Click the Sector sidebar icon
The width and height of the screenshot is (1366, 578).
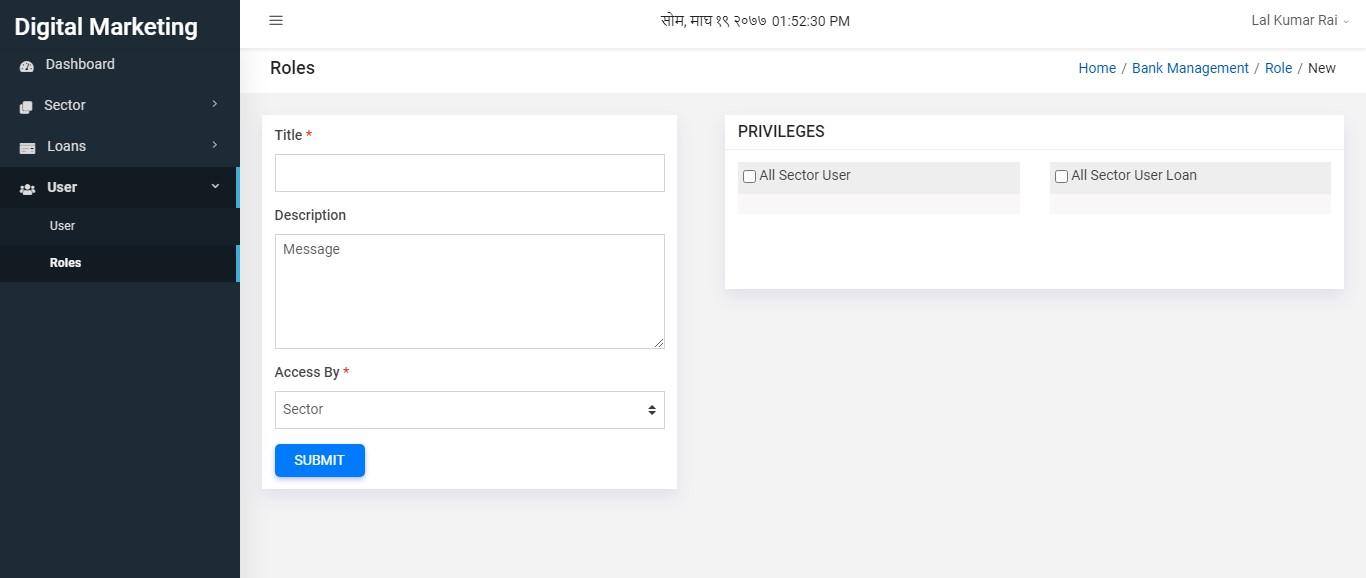(x=27, y=106)
